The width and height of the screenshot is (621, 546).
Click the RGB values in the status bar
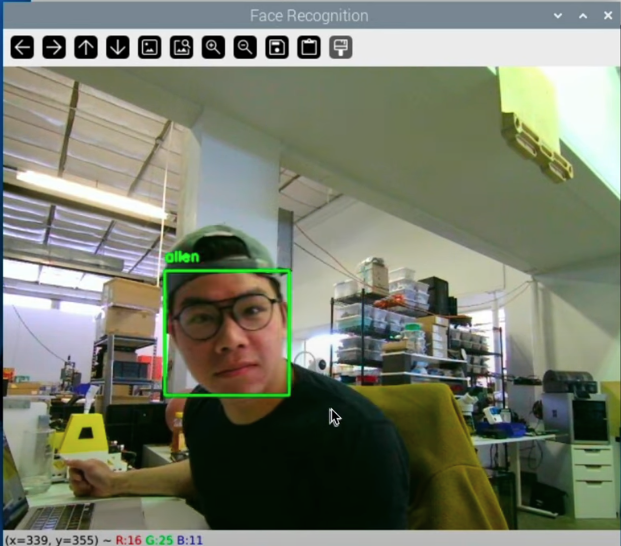pos(160,540)
